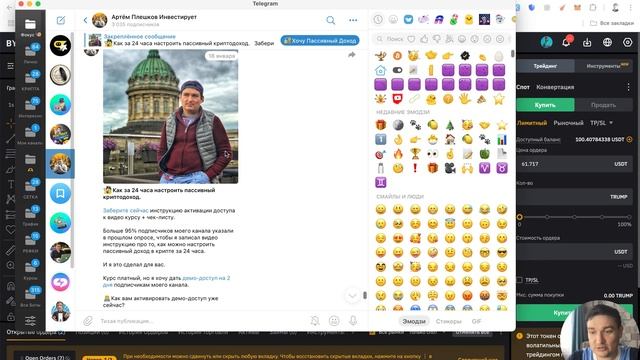Screen dimensions: 640x360
Task: Focus the TRUMP quantity field
Action: [575, 197]
